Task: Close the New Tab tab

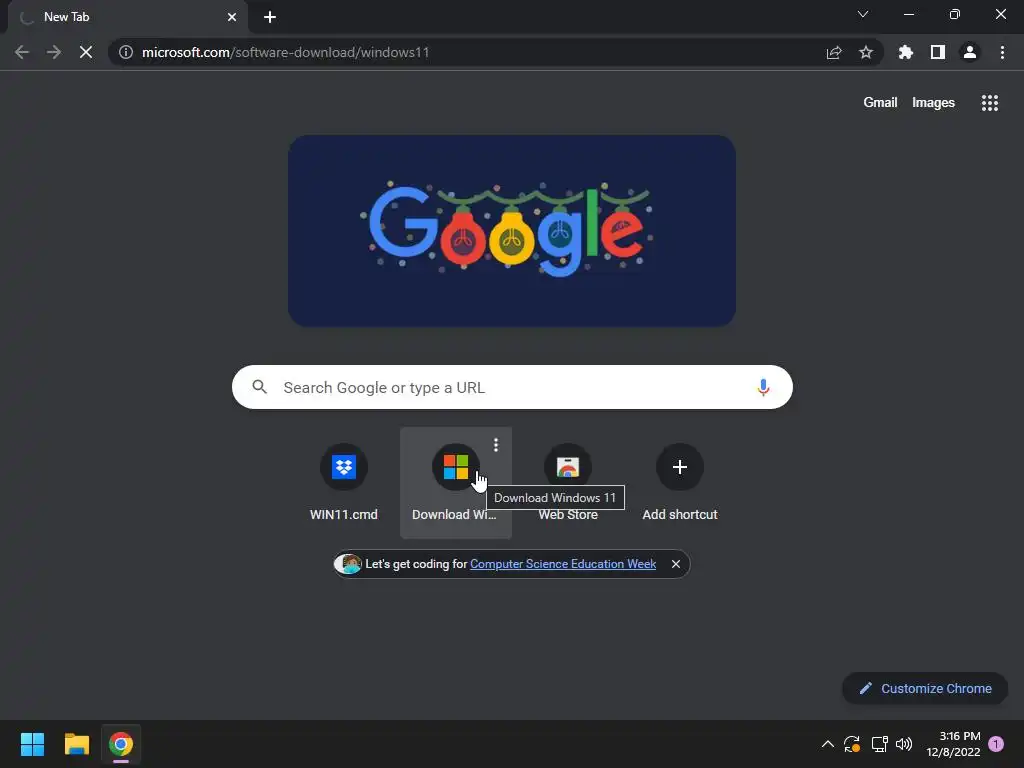Action: click(232, 17)
